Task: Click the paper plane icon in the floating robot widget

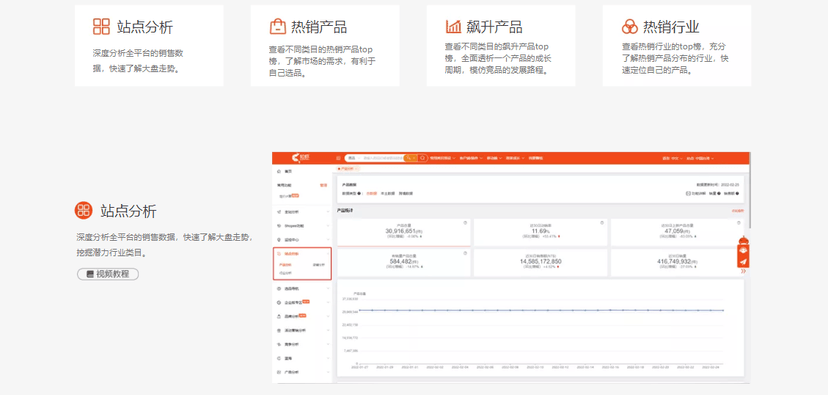Action: coord(743,261)
